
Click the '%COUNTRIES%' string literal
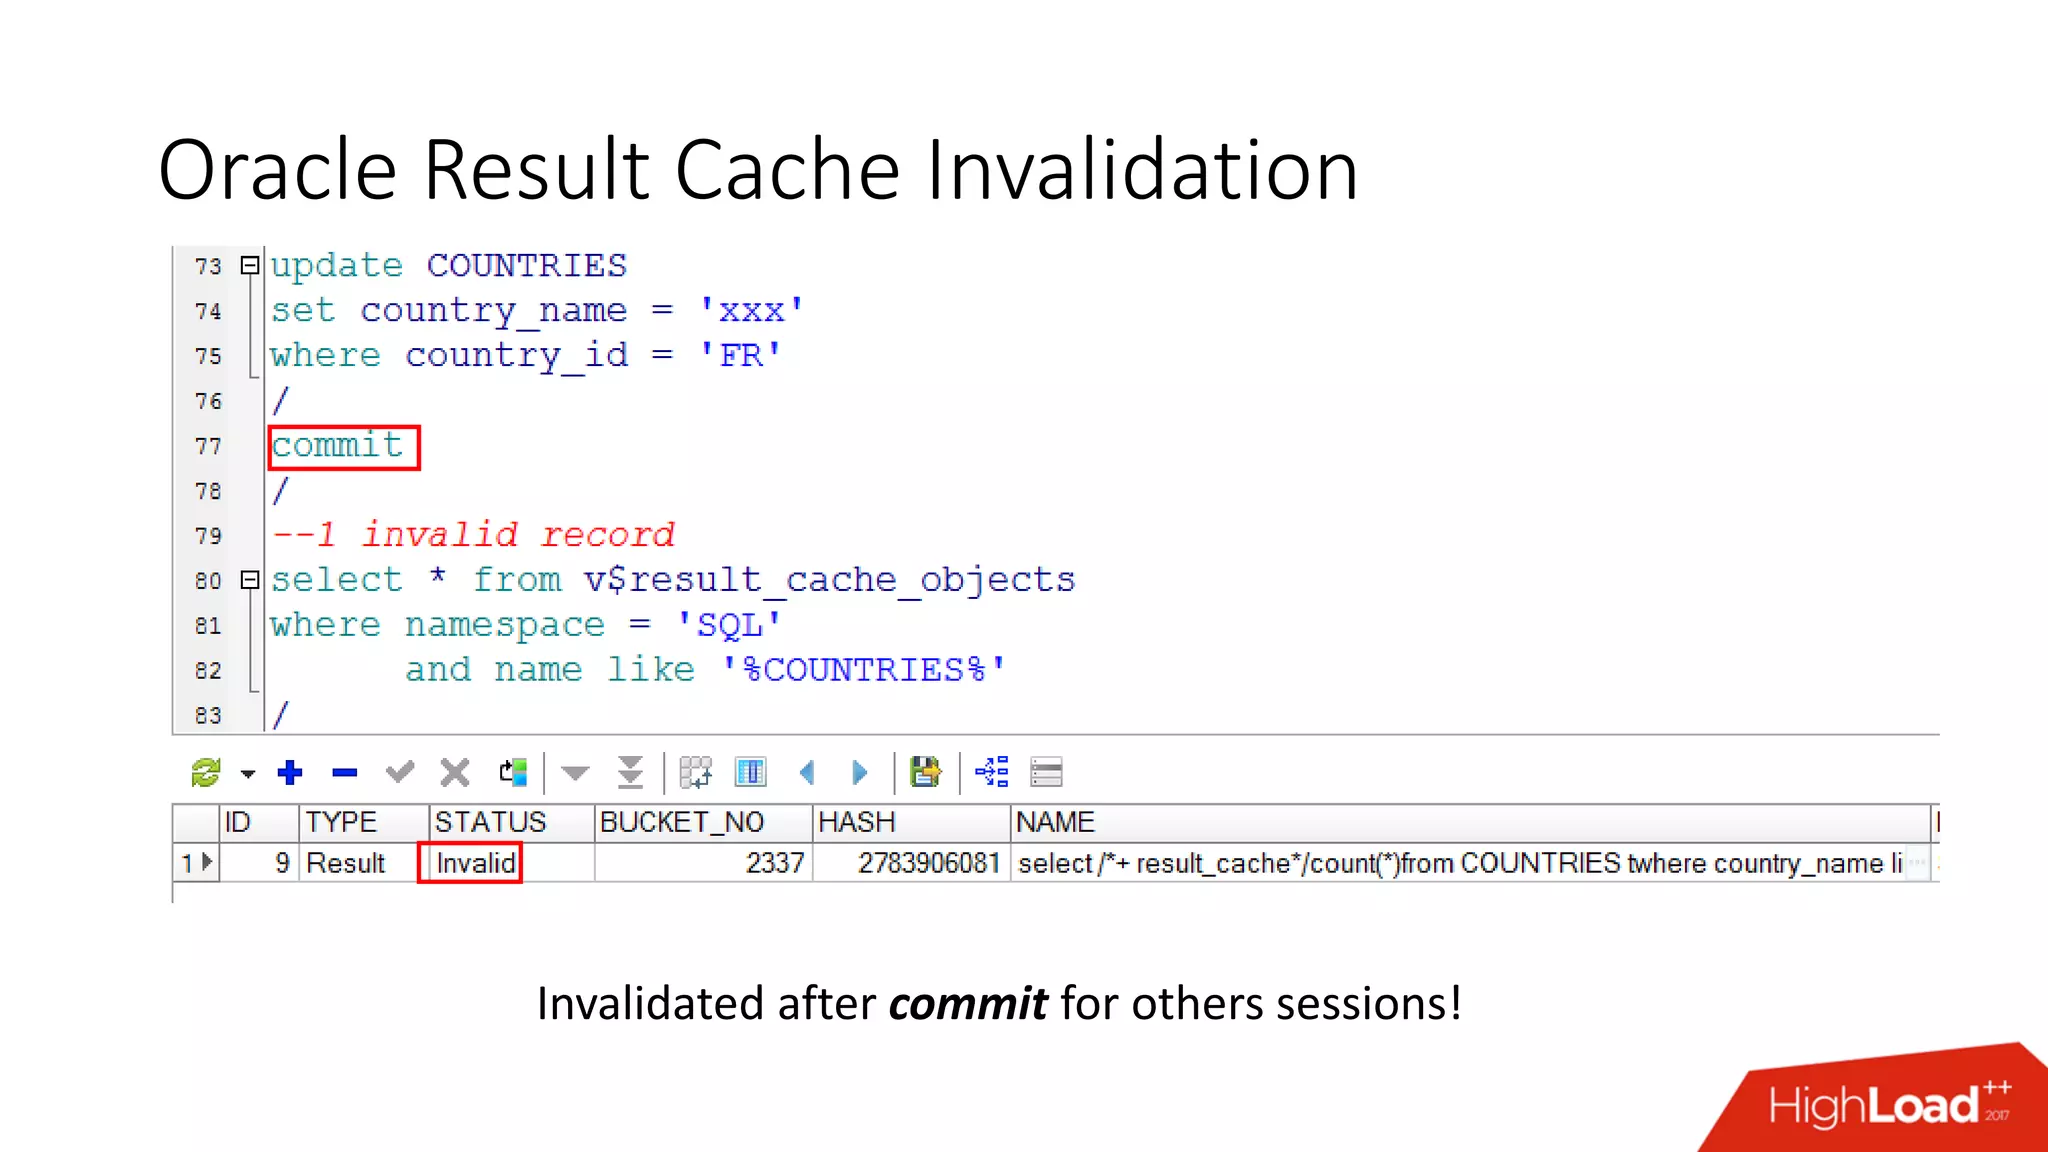click(864, 669)
